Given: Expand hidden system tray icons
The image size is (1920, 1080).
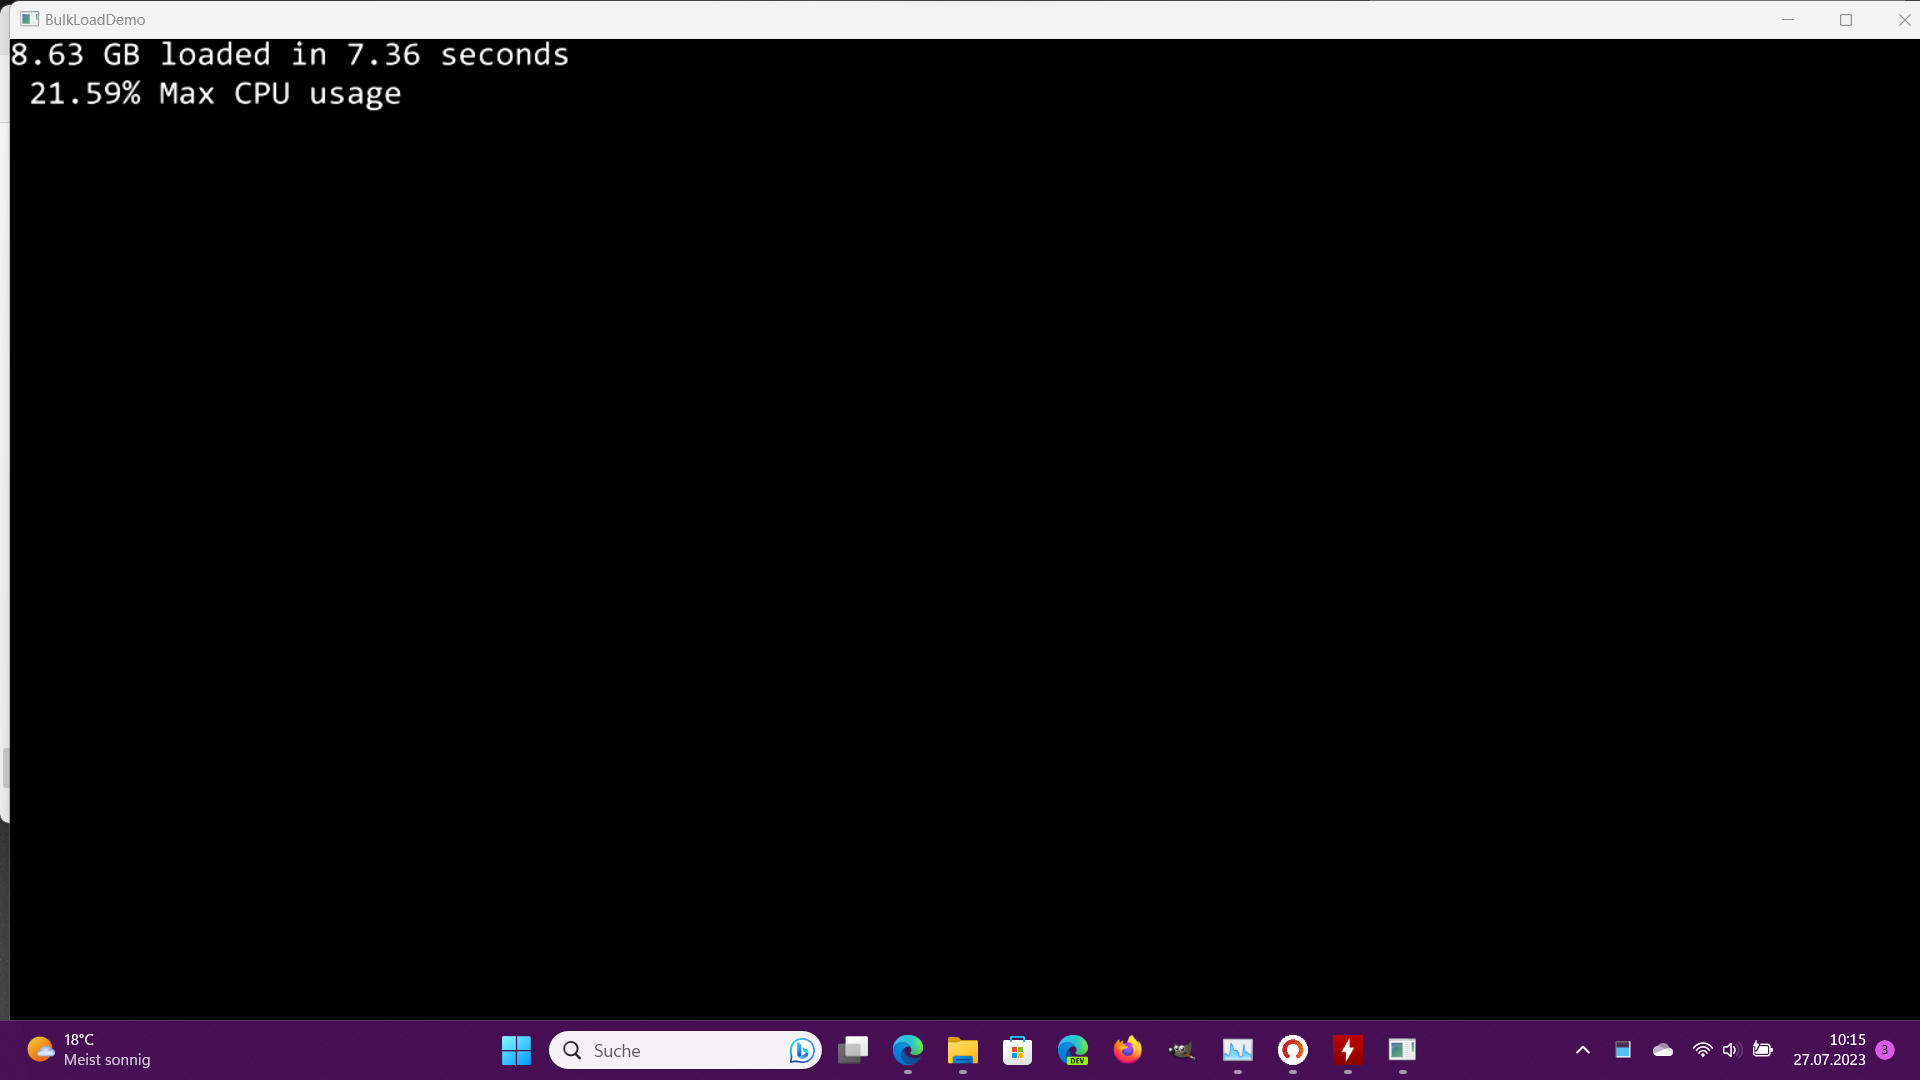Looking at the screenshot, I should click(x=1583, y=1050).
